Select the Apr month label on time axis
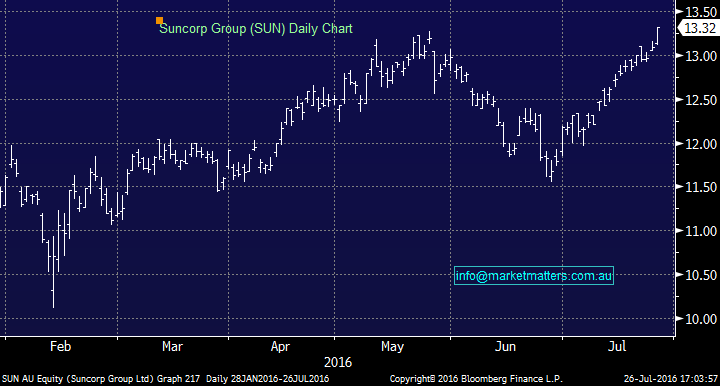This screenshot has height=386, width=720. [x=280, y=347]
